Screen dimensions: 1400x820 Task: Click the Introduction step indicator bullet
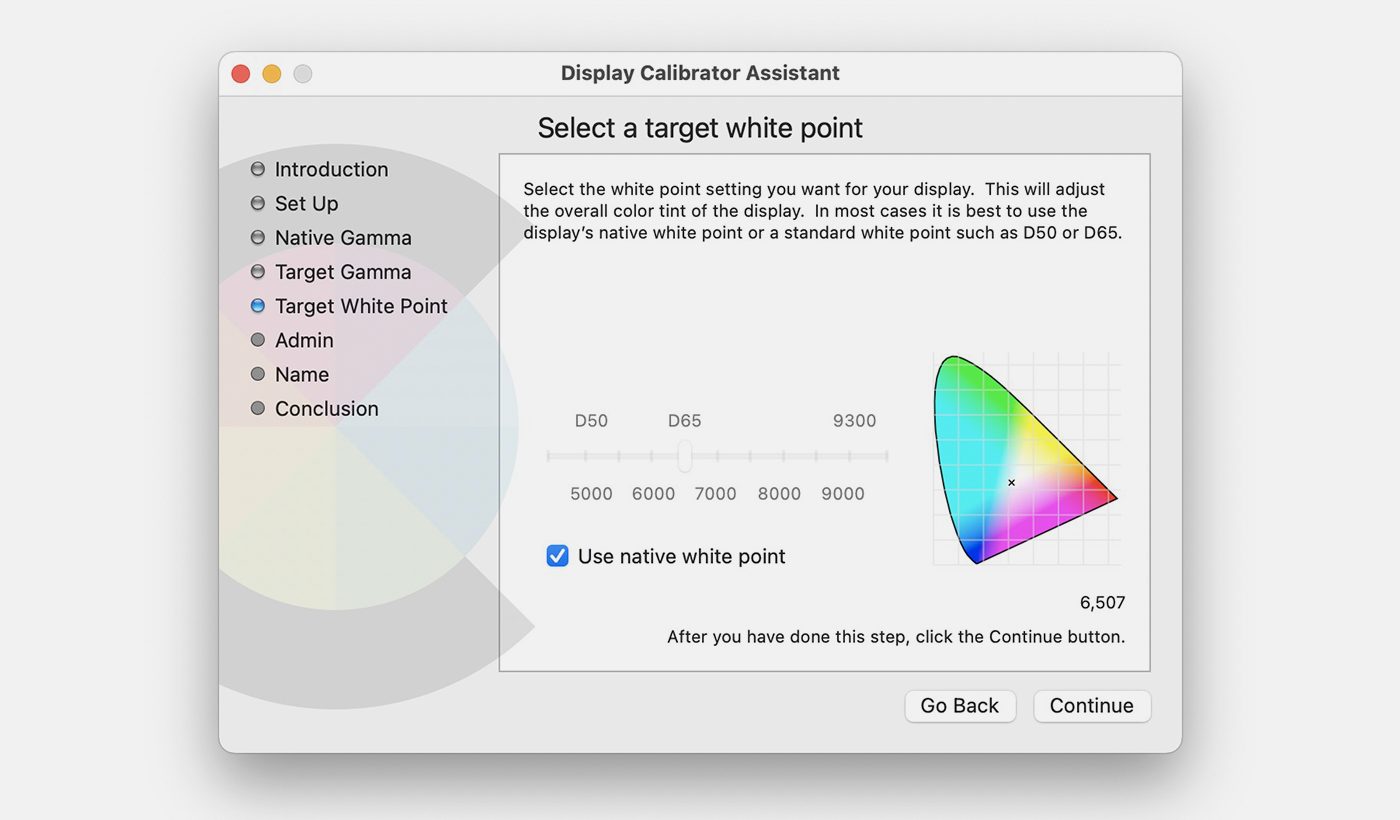[258, 169]
